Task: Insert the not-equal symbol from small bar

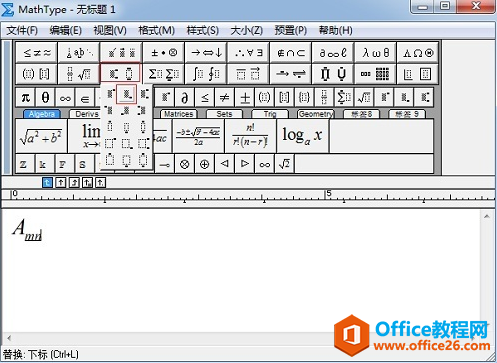Action: 224,98
